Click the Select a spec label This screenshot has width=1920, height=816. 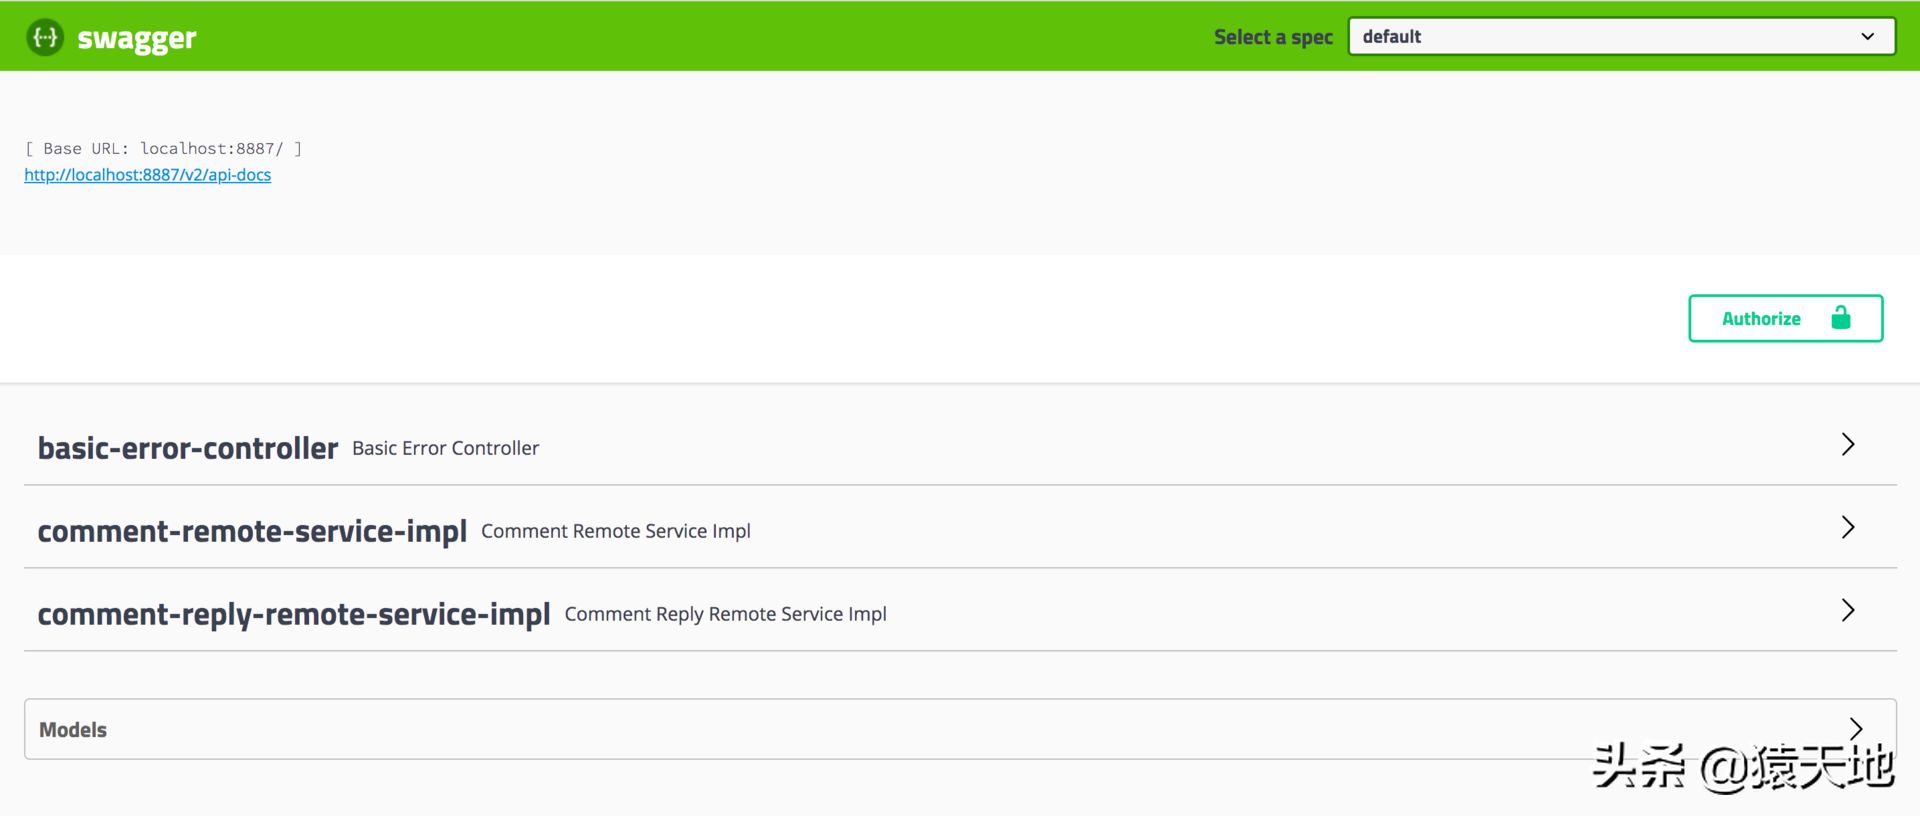pyautogui.click(x=1273, y=37)
